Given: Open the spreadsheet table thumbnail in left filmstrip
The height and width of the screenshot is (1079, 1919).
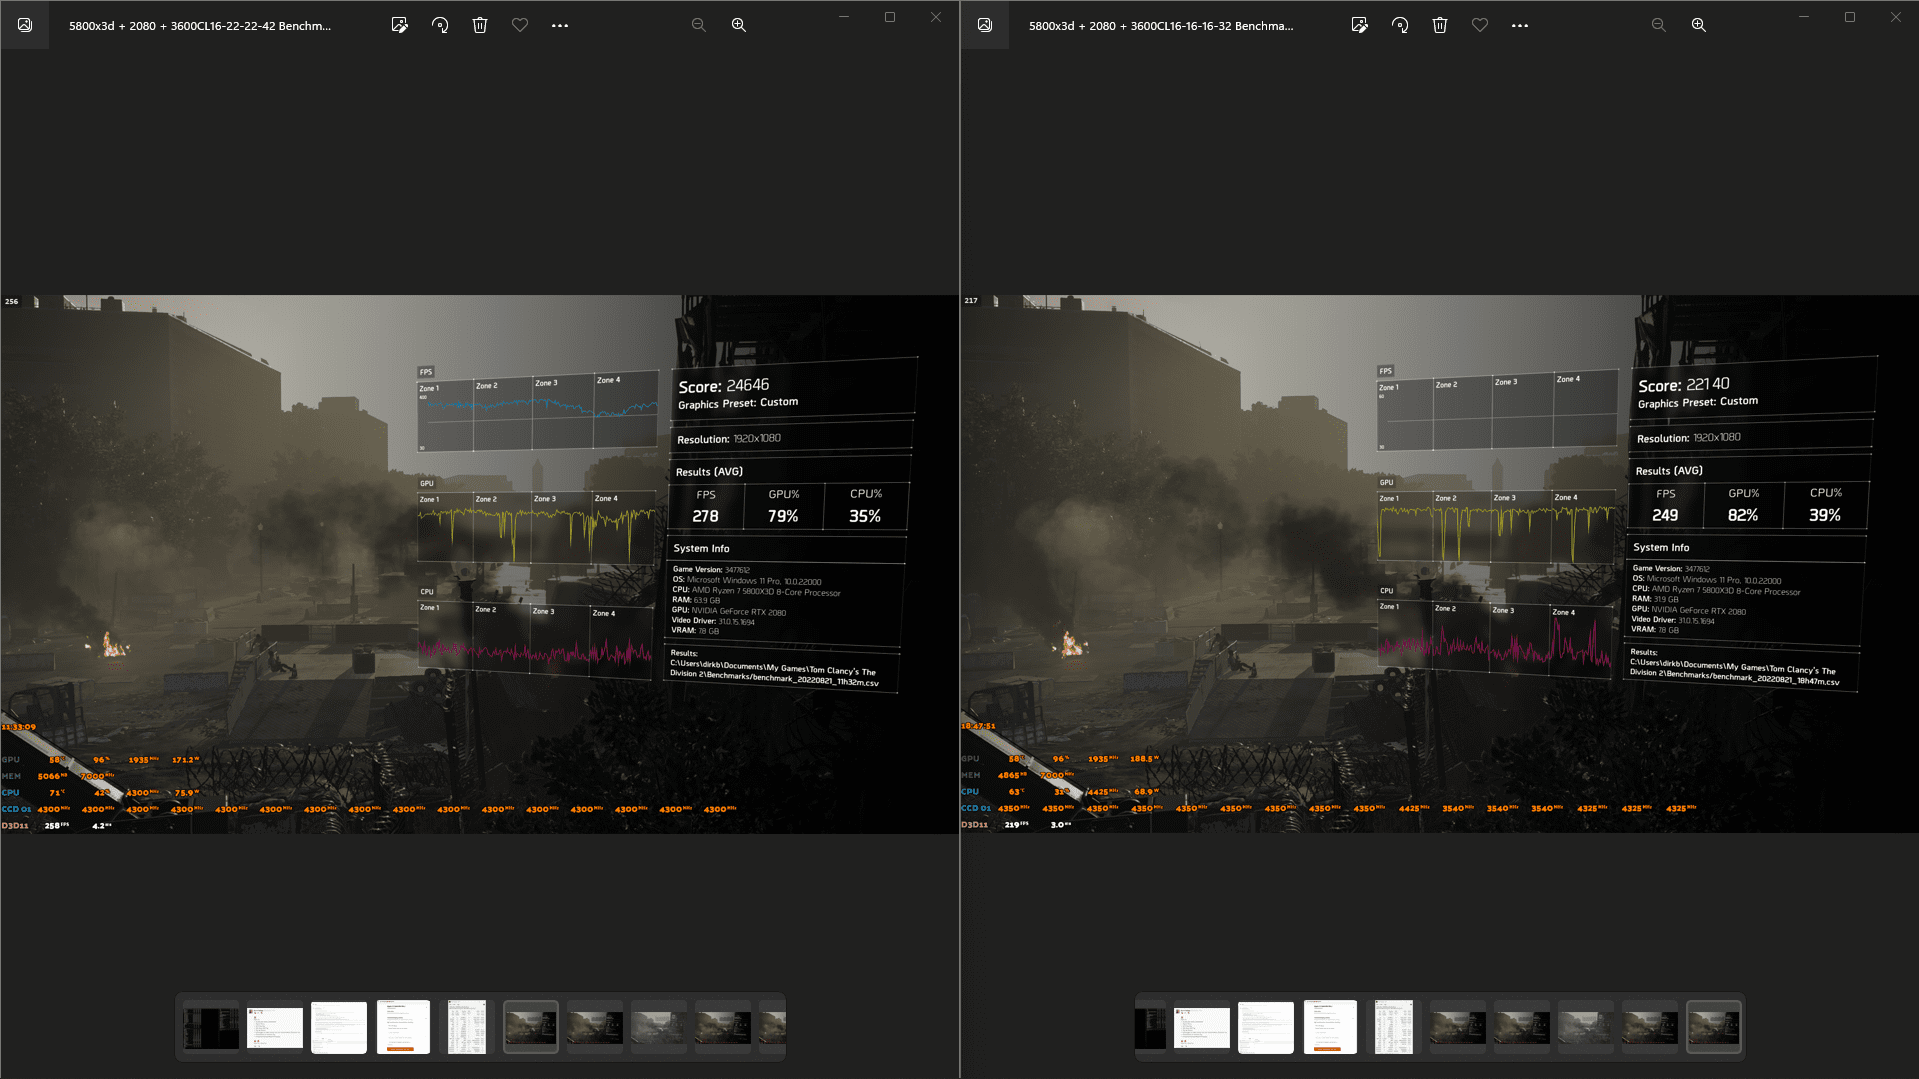Looking at the screenshot, I should (467, 1027).
